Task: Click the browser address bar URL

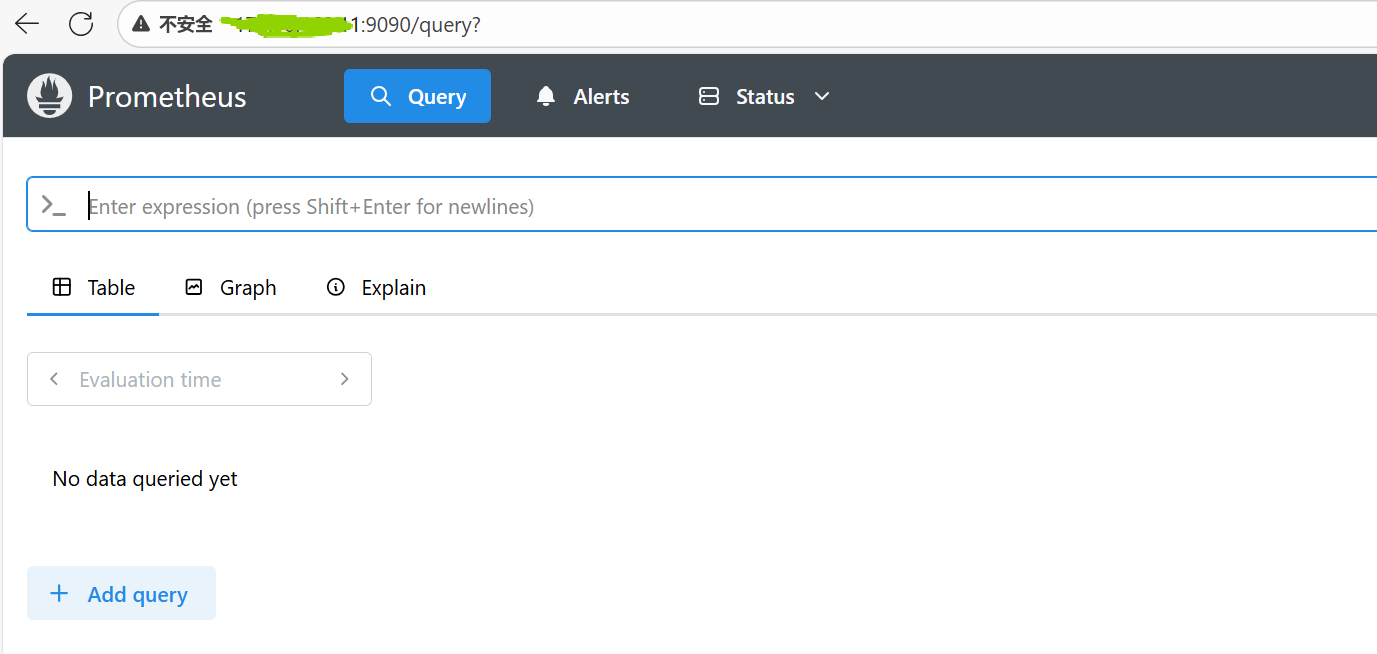Action: 350,25
